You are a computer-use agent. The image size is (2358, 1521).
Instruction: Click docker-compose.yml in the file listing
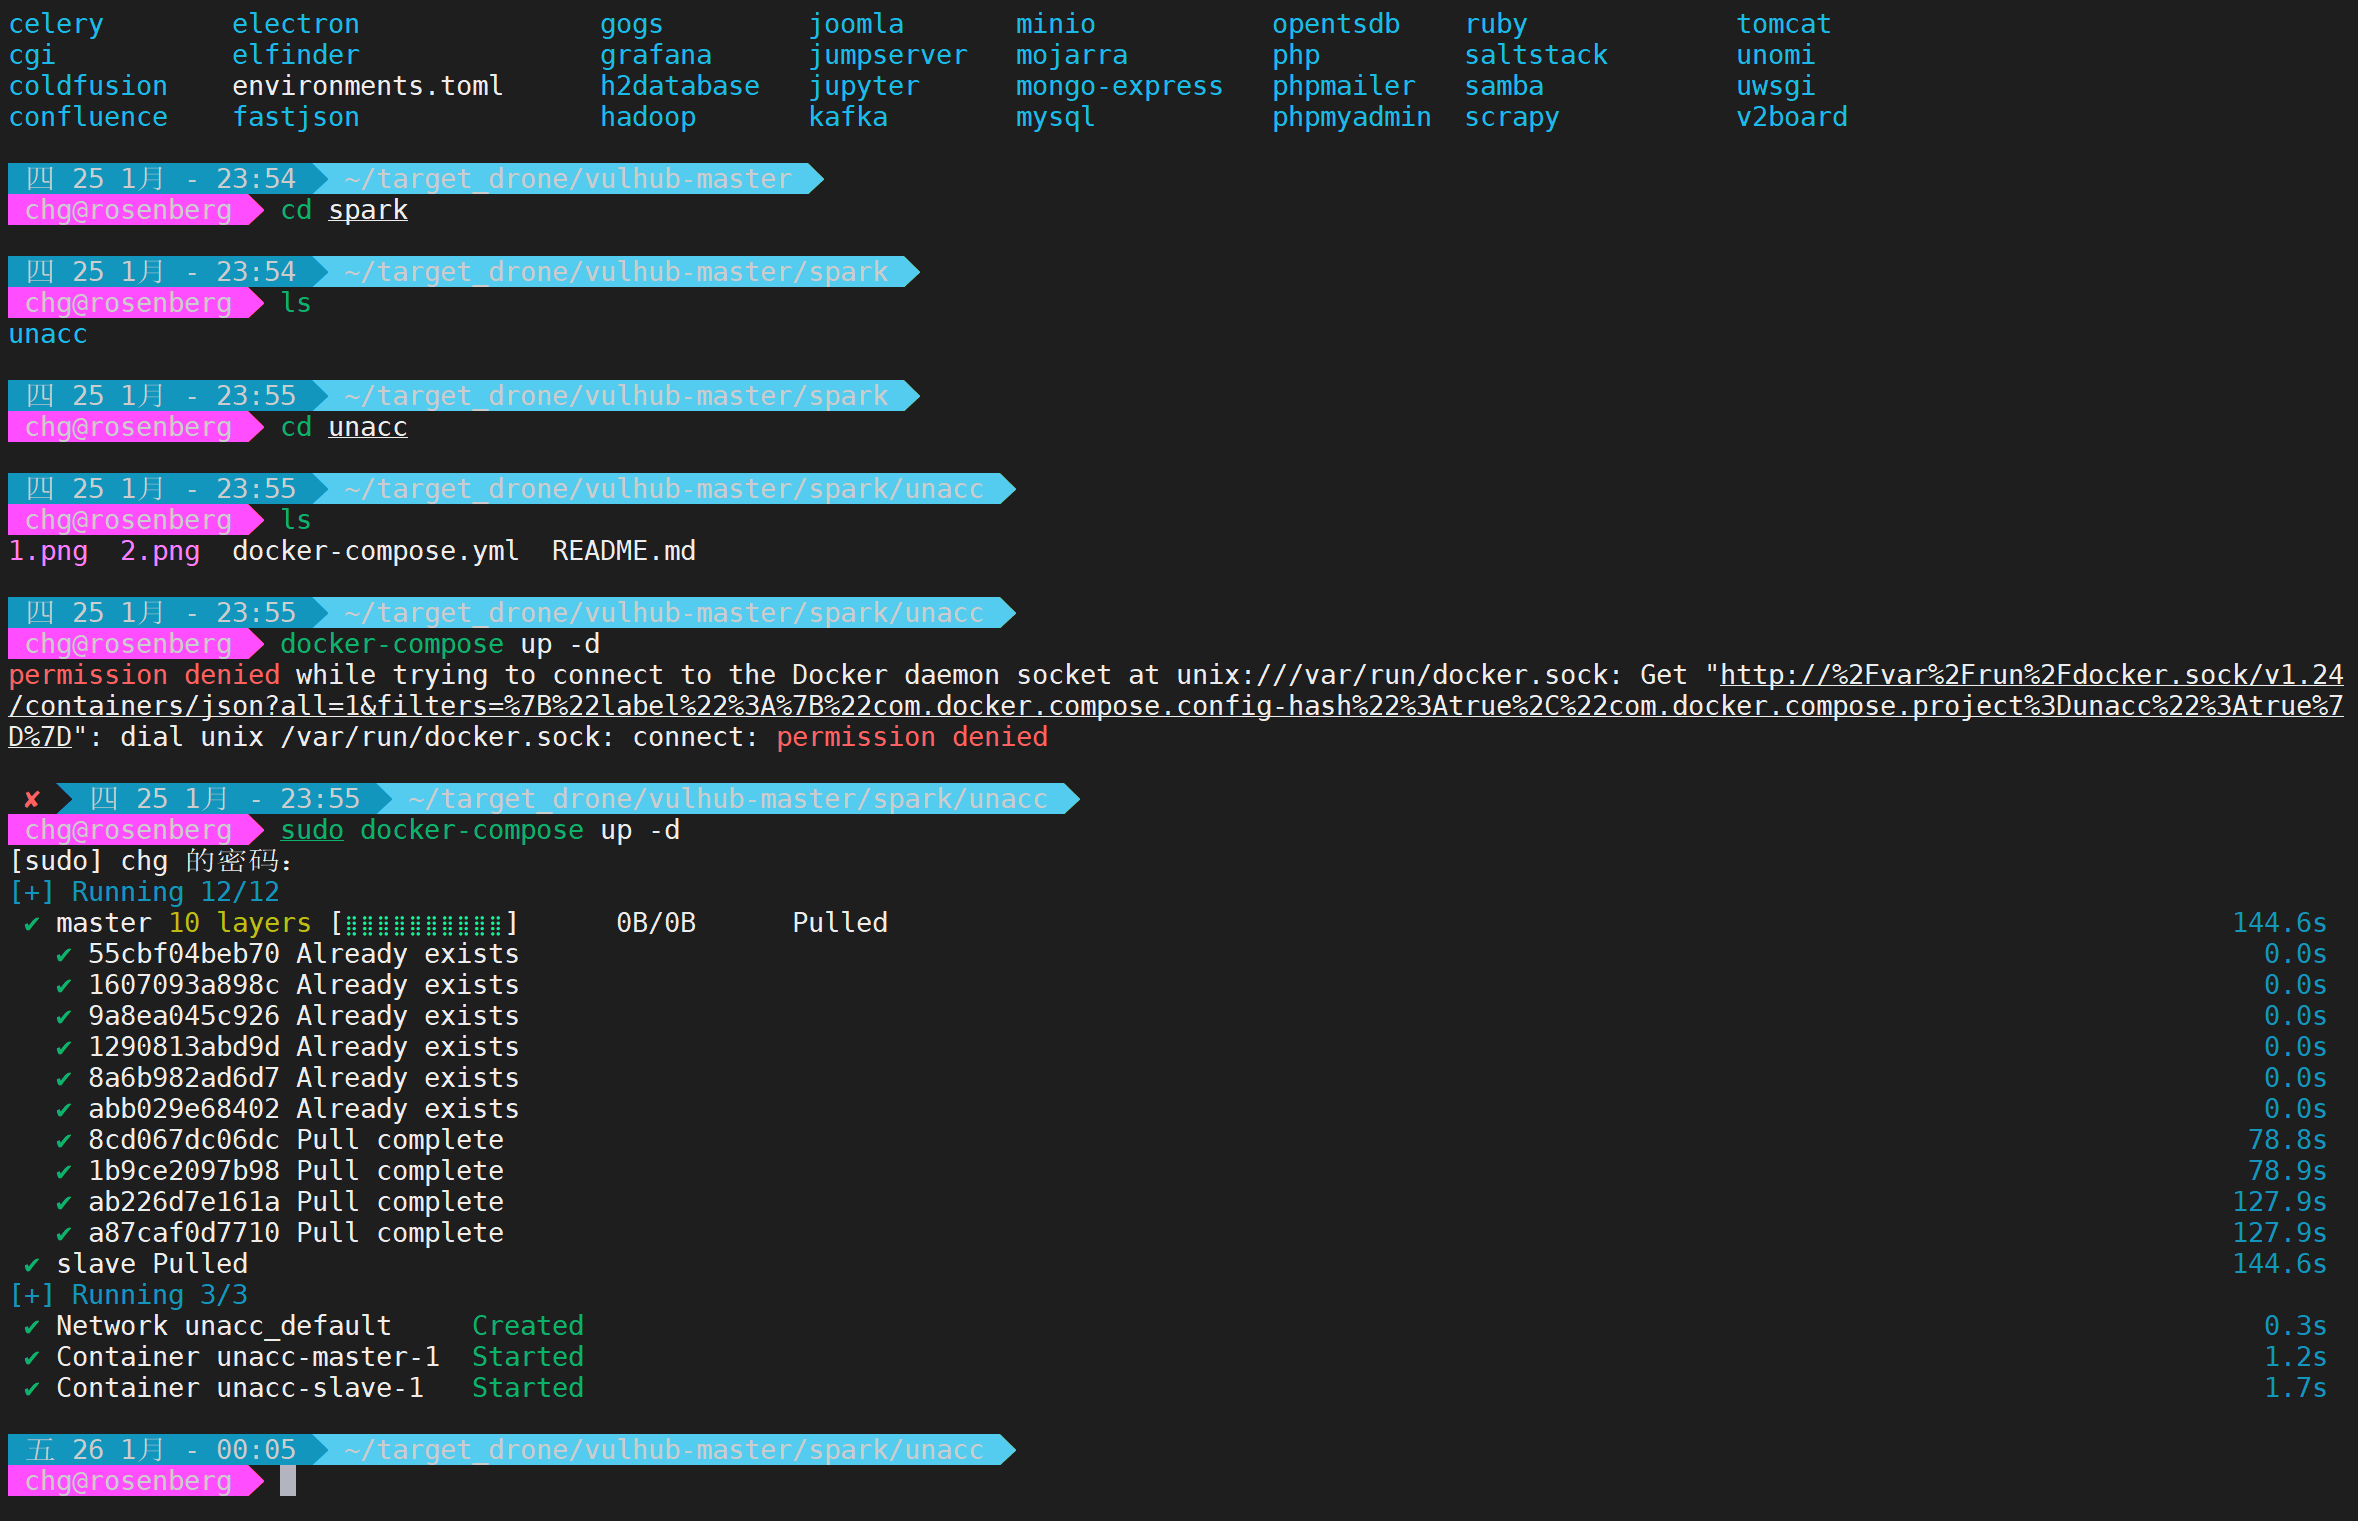[x=375, y=551]
